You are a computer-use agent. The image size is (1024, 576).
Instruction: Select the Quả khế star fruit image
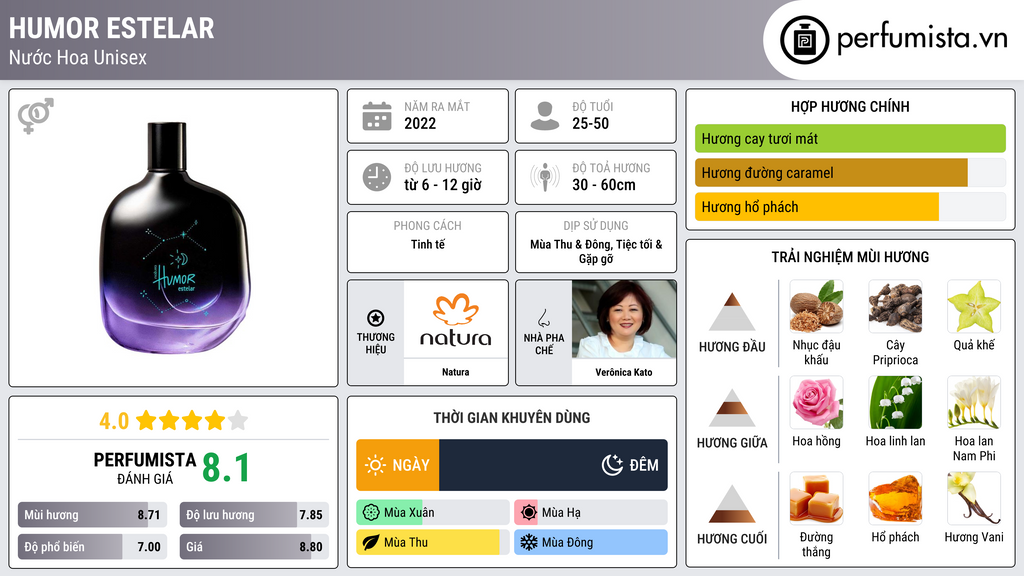[974, 306]
